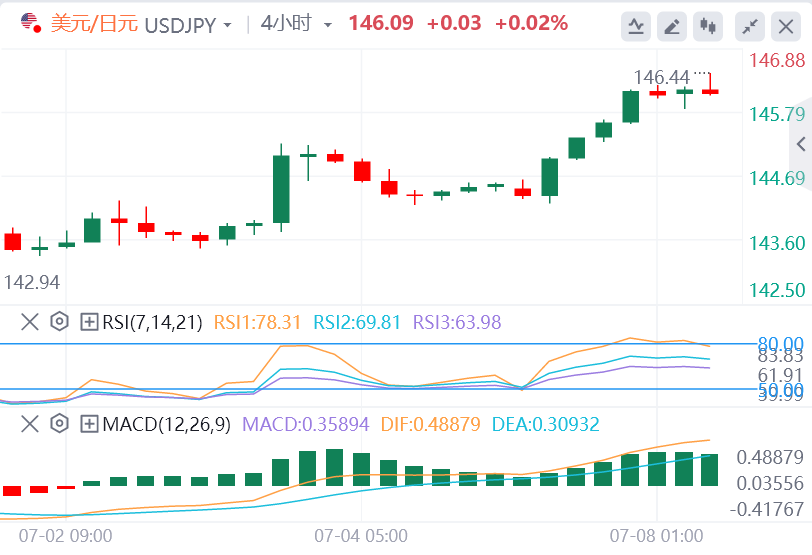
Task: Open the USDJPY symbol dropdown
Action: [x=229, y=24]
